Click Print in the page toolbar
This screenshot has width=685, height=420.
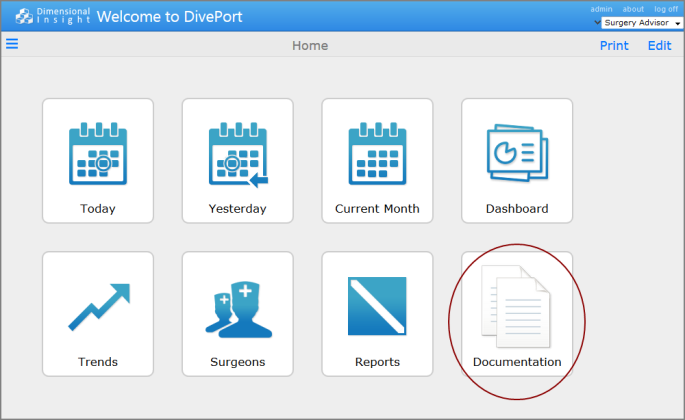click(614, 46)
